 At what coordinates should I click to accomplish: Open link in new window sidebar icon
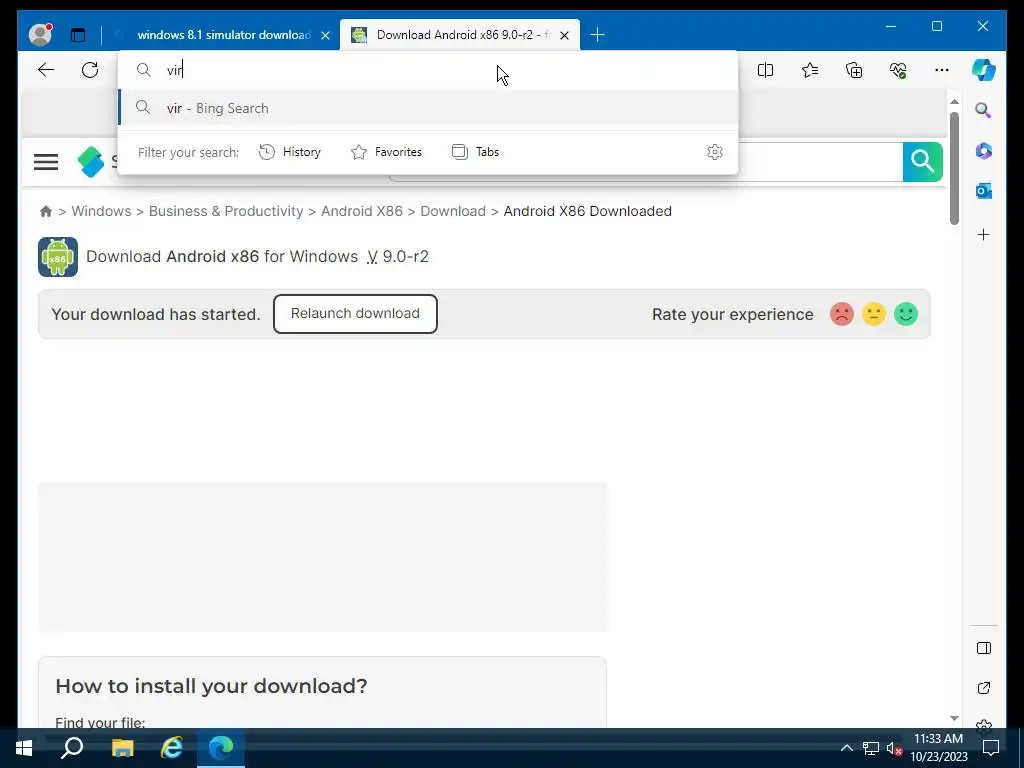pyautogui.click(x=984, y=688)
